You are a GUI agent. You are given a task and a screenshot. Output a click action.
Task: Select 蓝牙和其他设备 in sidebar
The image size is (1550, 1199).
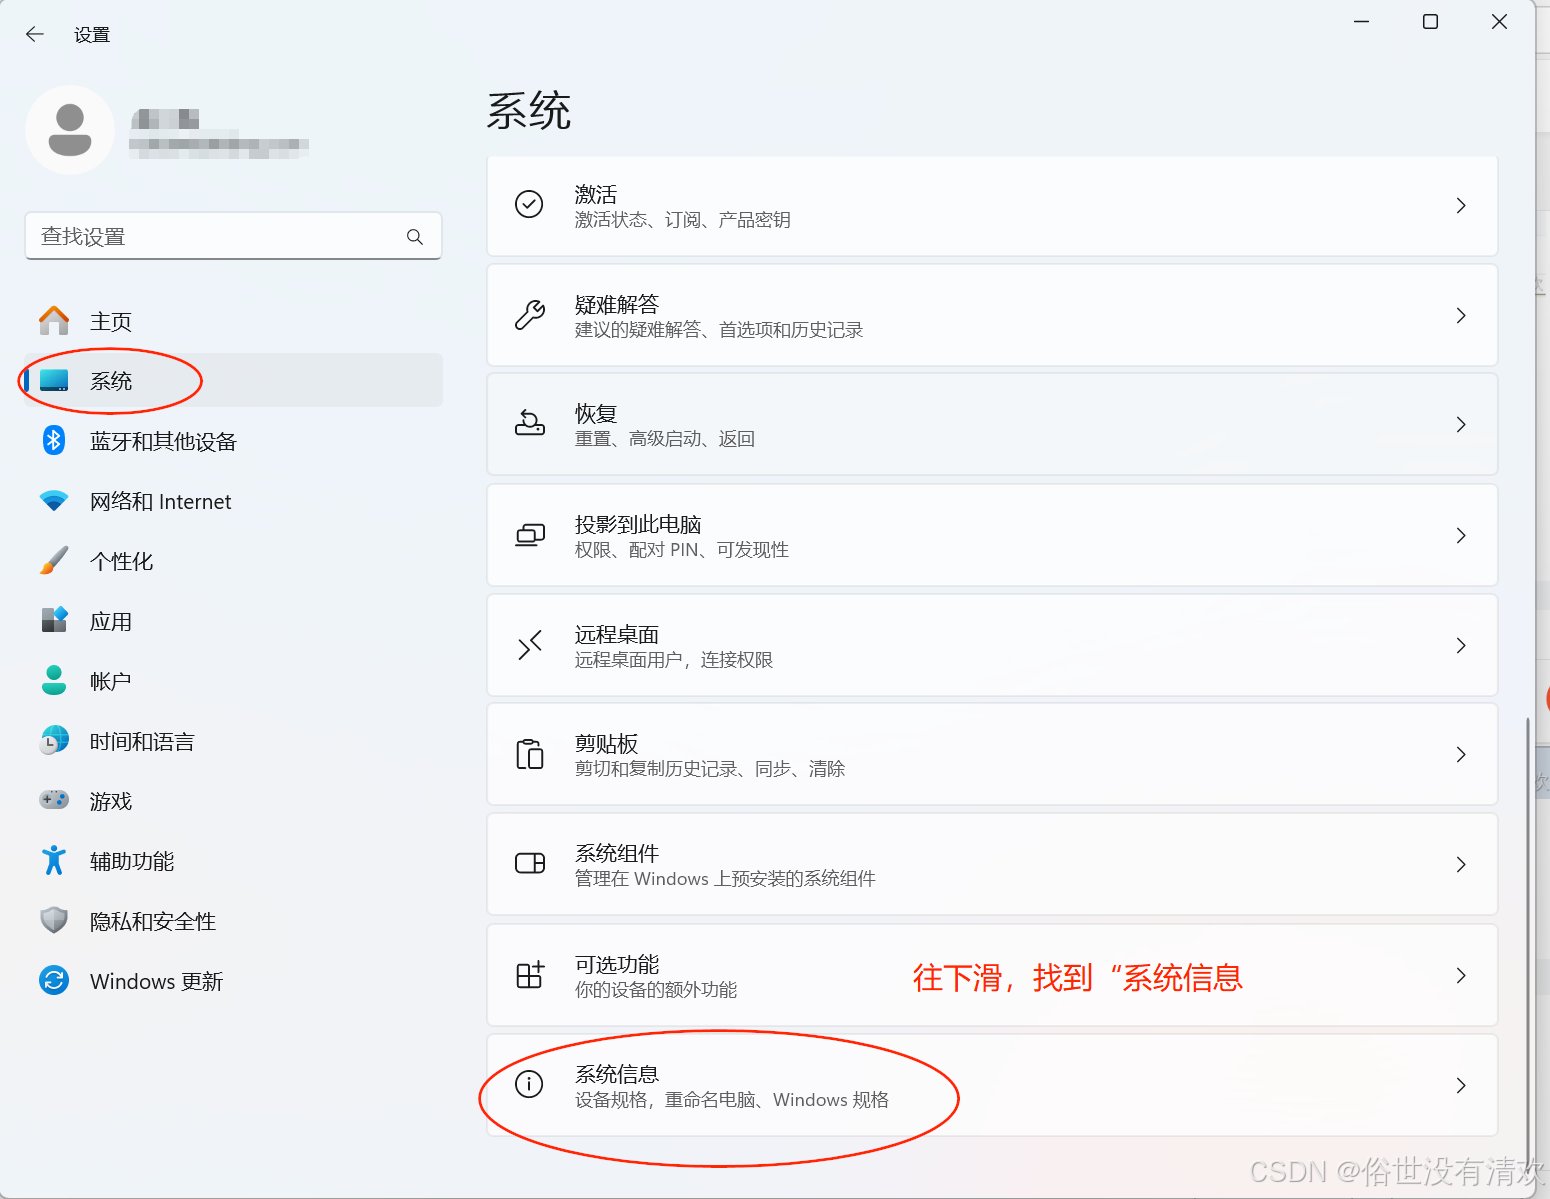tap(233, 441)
